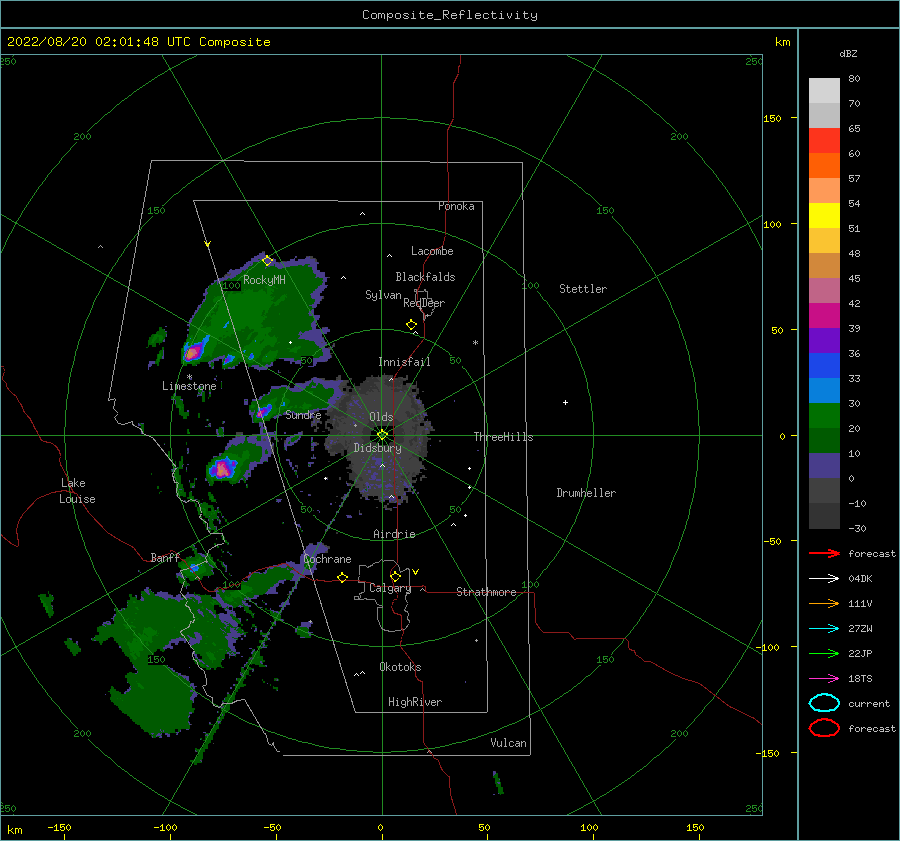This screenshot has width=900, height=841.
Task: Click the Sundre town label
Action: (303, 415)
